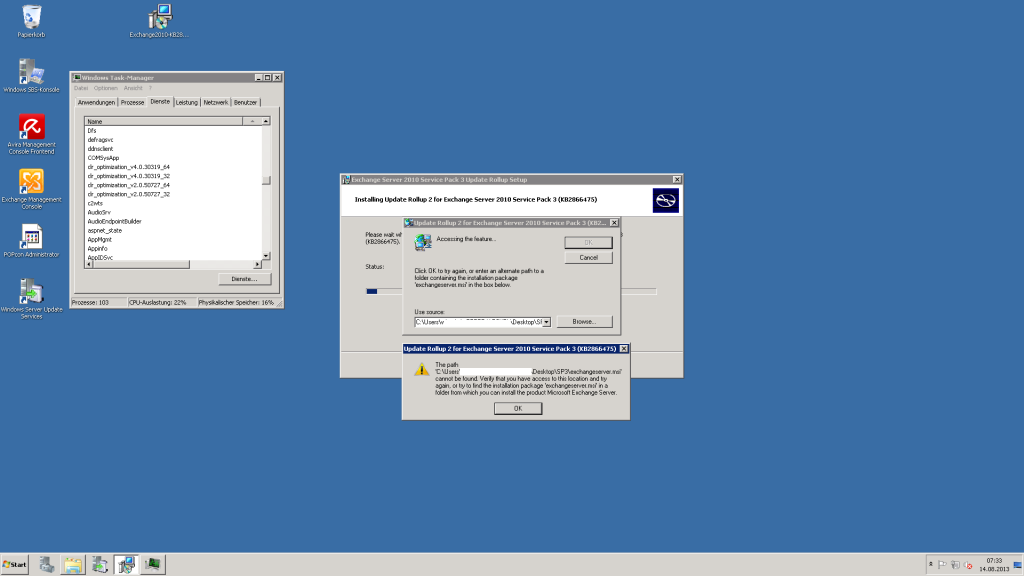Click the horizontal scroll-right arrow in services list
Screen dimensions: 1024x576
coord(257,264)
